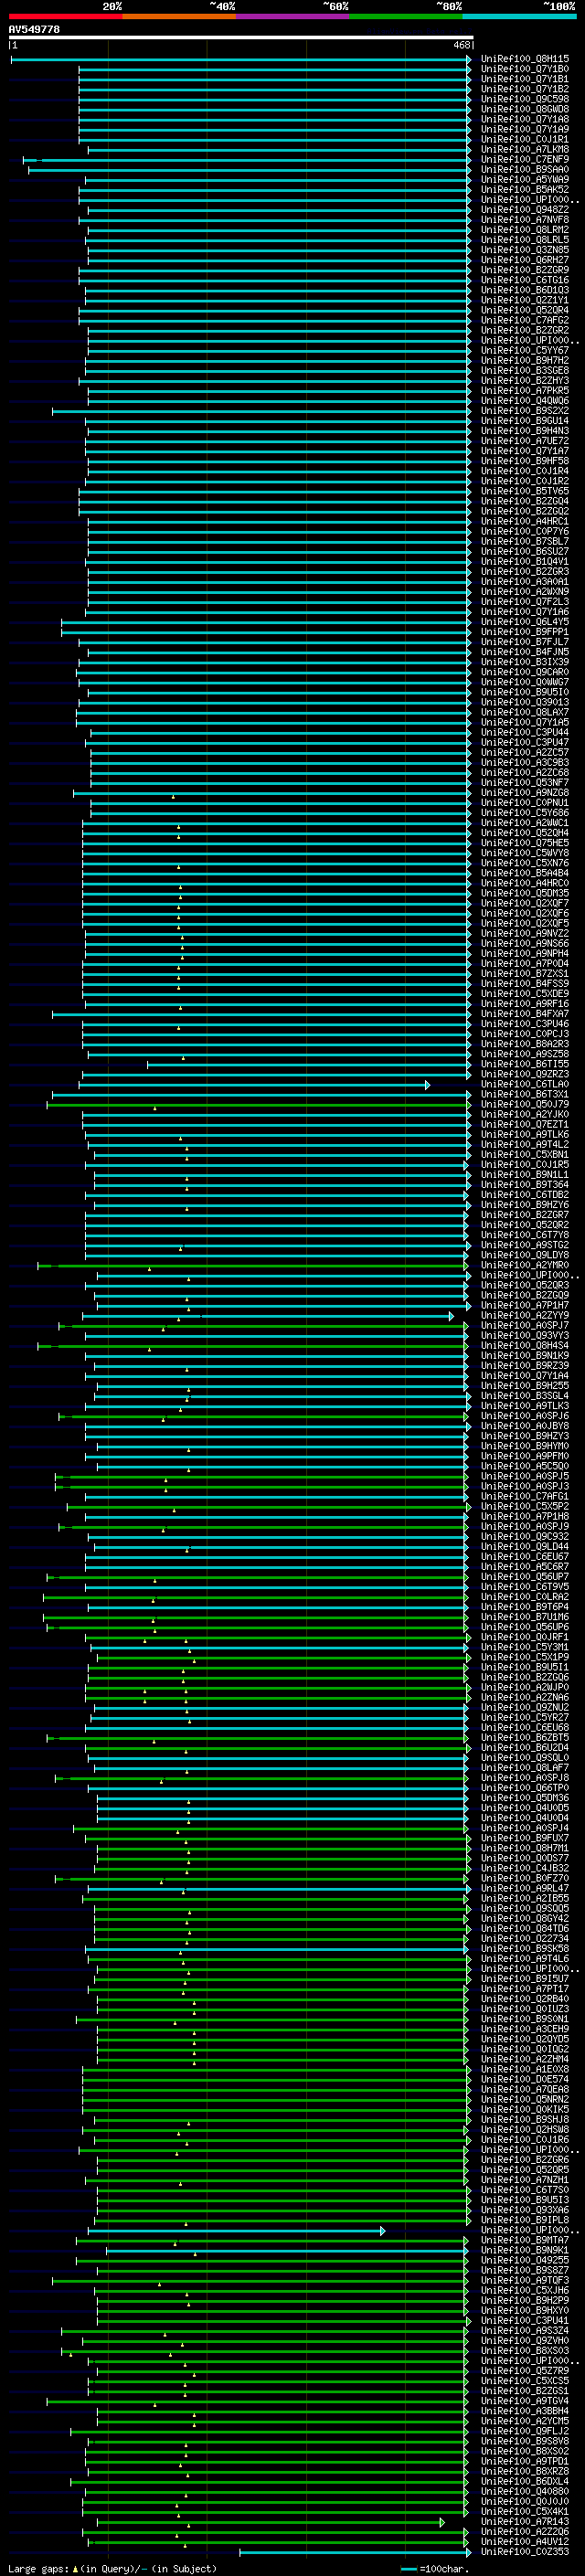Open hit UniRef100_C0Z353
Screen dimensions: 585x2576
(x=525, y=2551)
